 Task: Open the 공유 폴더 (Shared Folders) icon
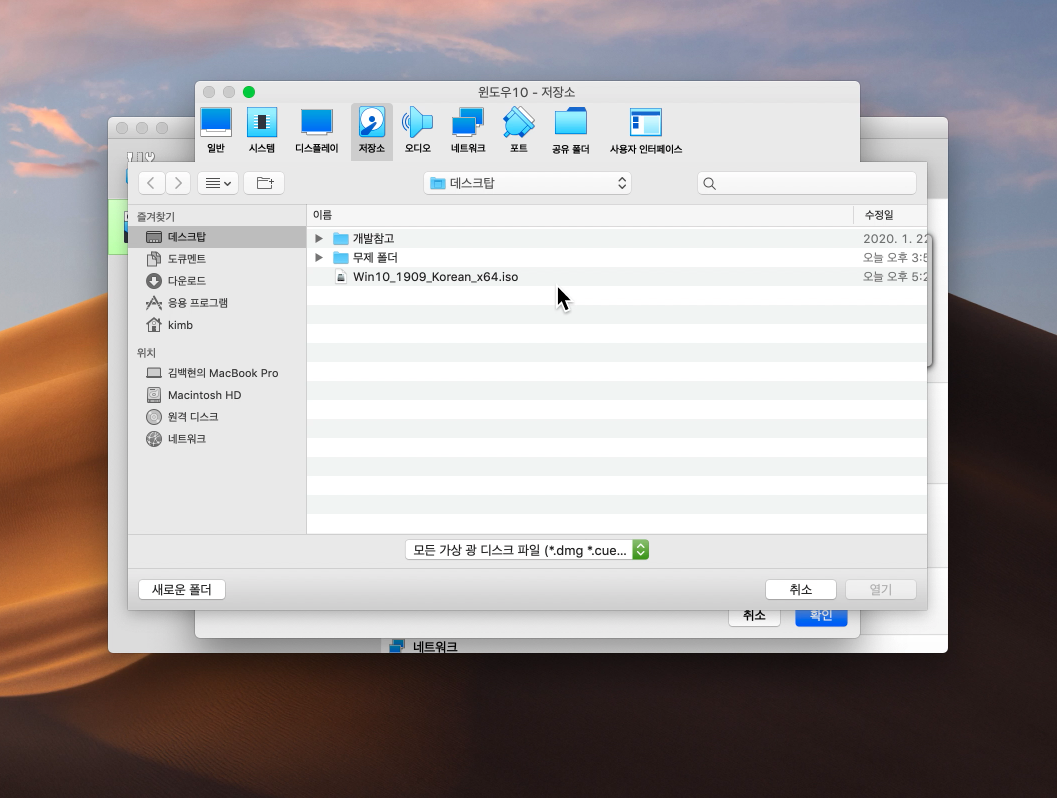click(x=570, y=131)
